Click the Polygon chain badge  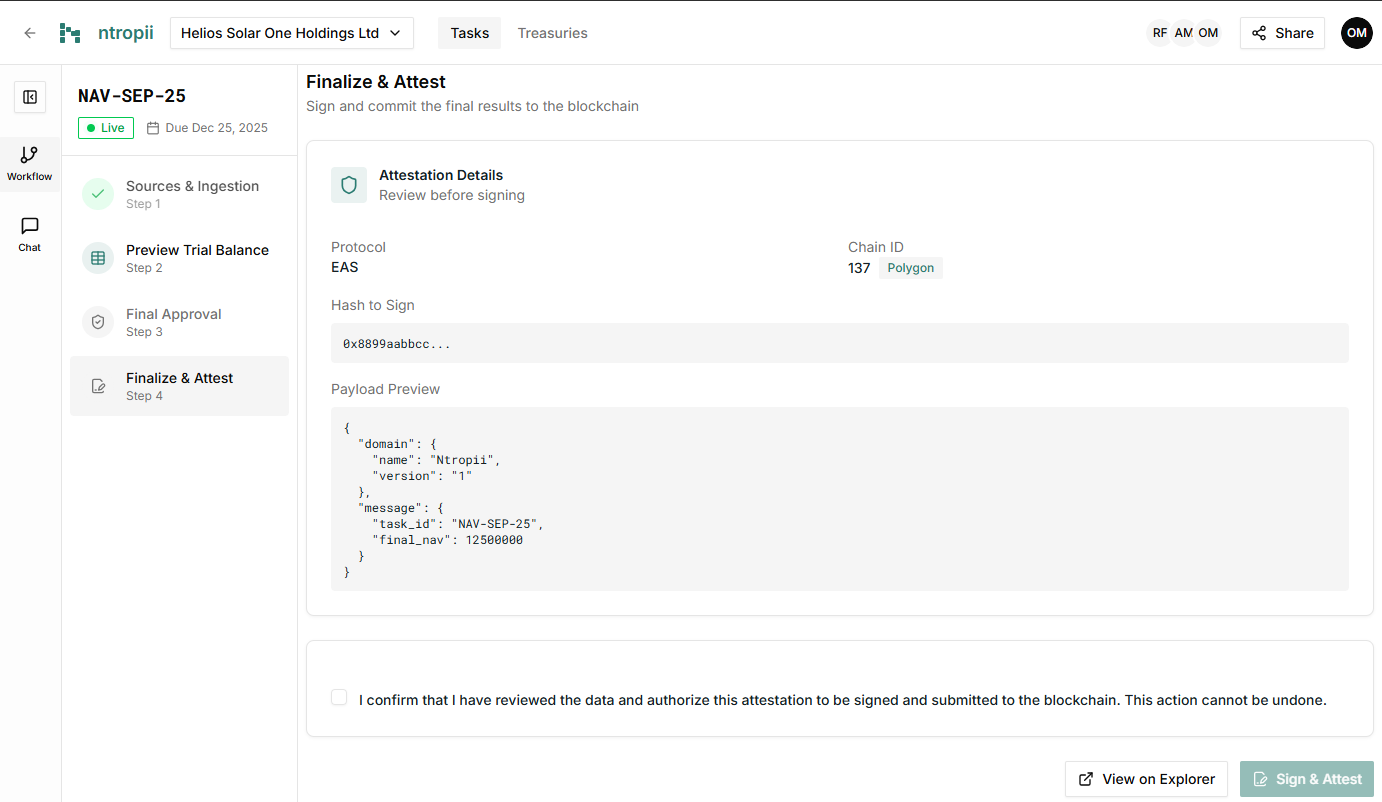910,267
